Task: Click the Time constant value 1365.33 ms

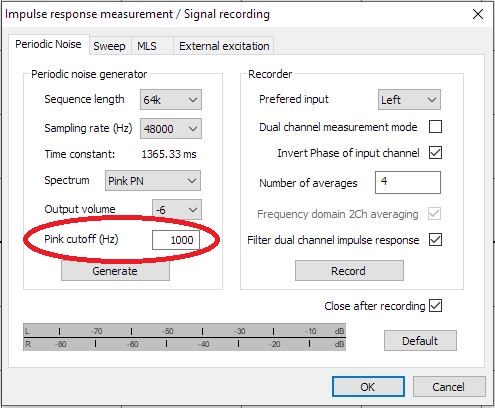Action: click(x=169, y=154)
